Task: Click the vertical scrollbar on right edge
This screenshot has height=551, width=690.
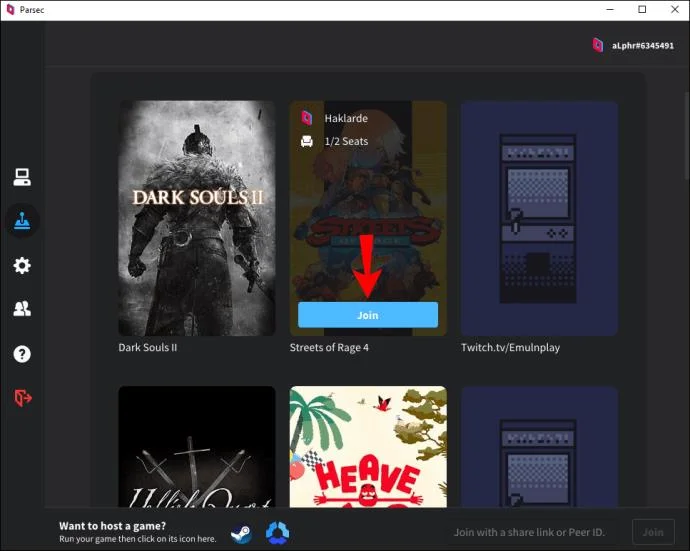Action: point(687,136)
